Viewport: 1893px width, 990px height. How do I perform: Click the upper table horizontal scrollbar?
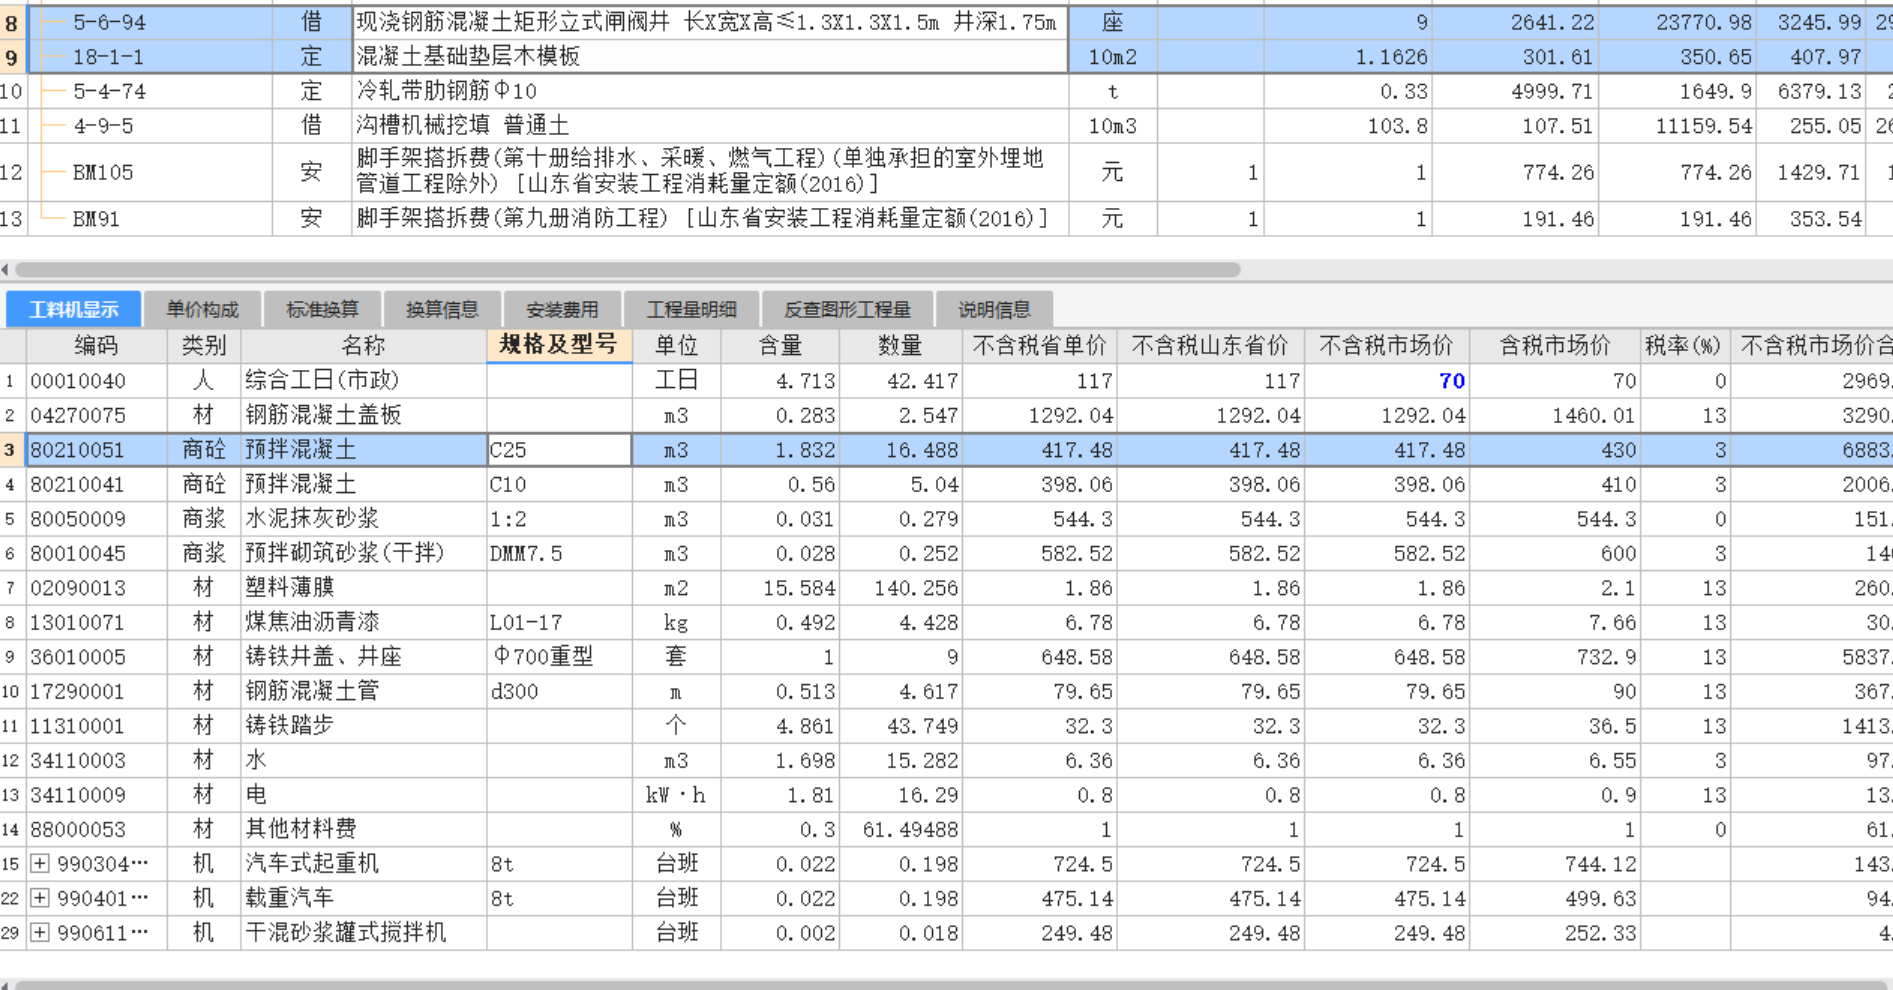pyautogui.click(x=628, y=269)
